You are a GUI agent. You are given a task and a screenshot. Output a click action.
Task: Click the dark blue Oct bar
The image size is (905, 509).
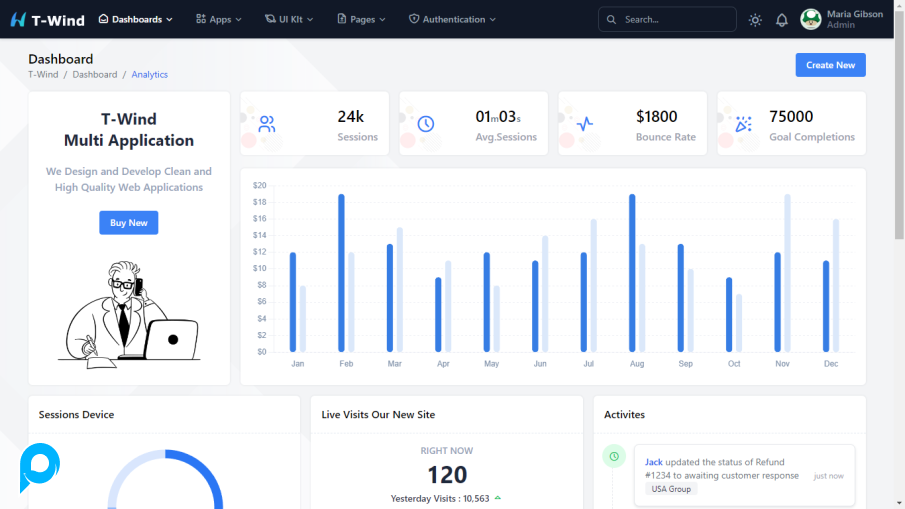729,315
